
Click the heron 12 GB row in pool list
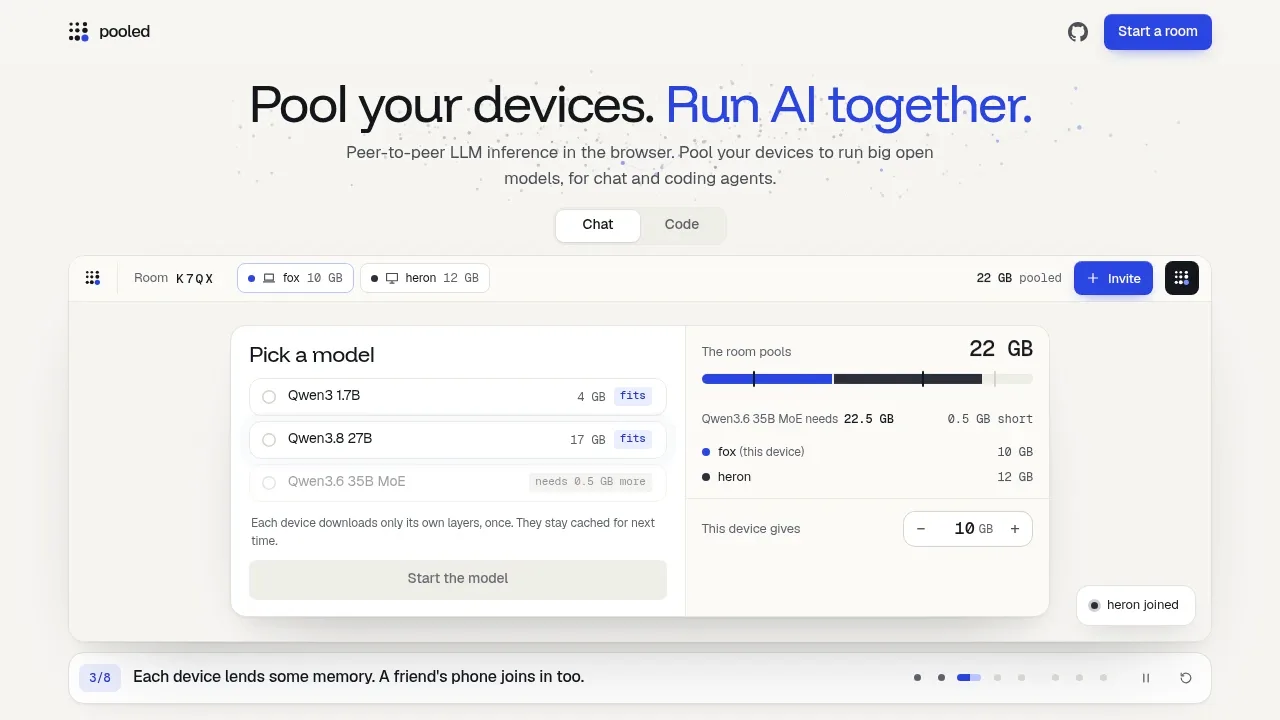[x=867, y=477]
